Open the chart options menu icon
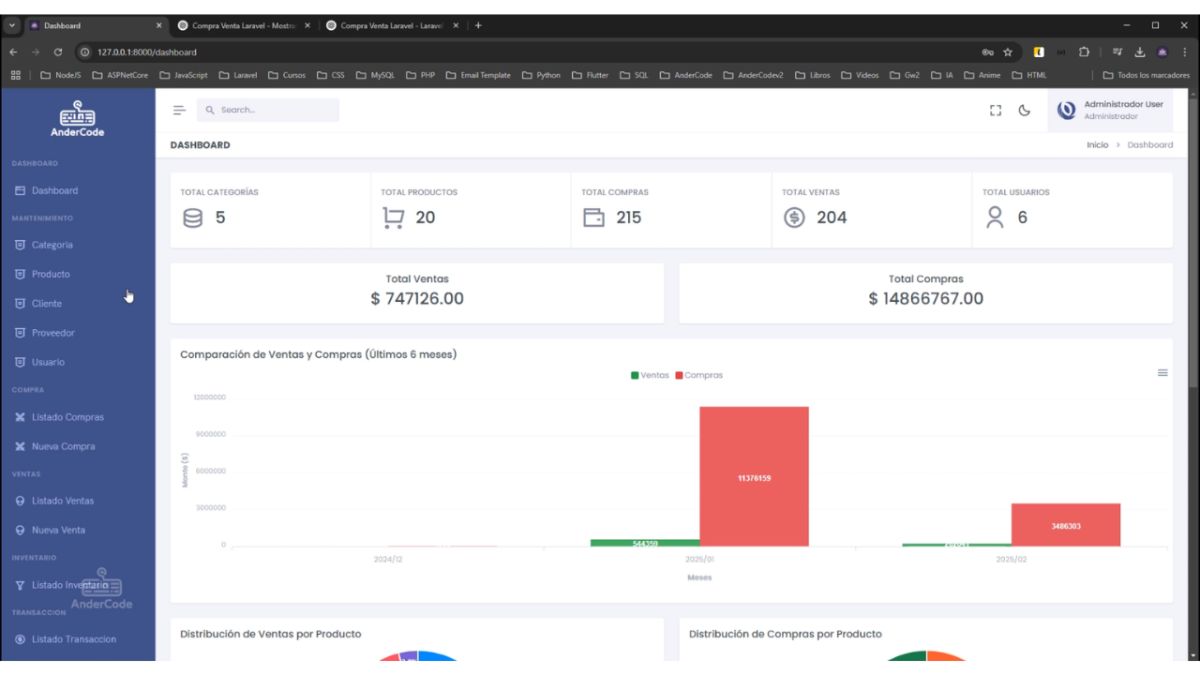 1162,373
